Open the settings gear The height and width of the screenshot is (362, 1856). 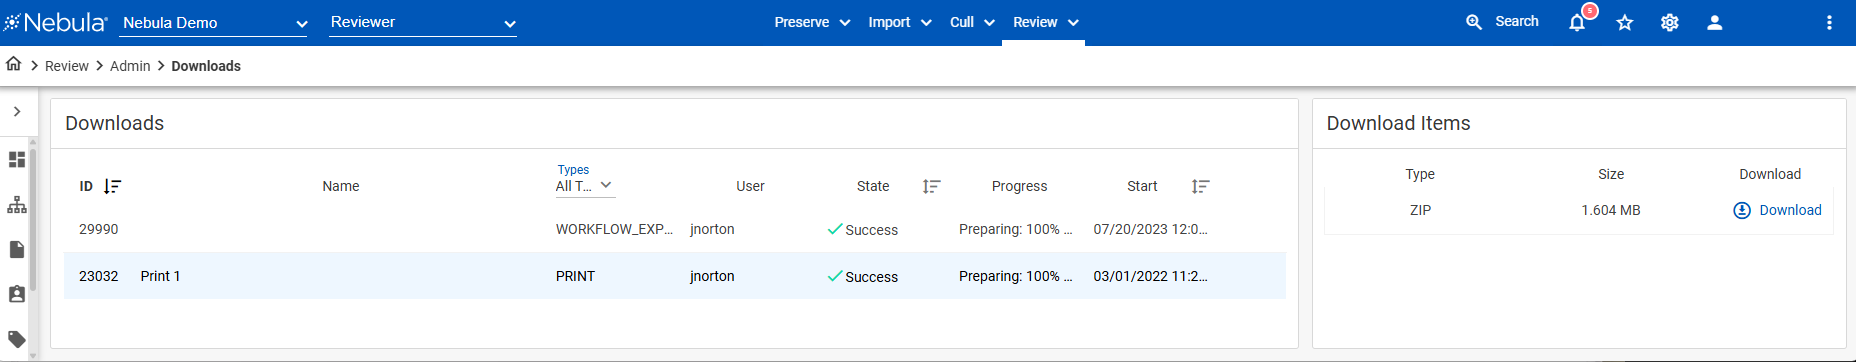pos(1670,22)
